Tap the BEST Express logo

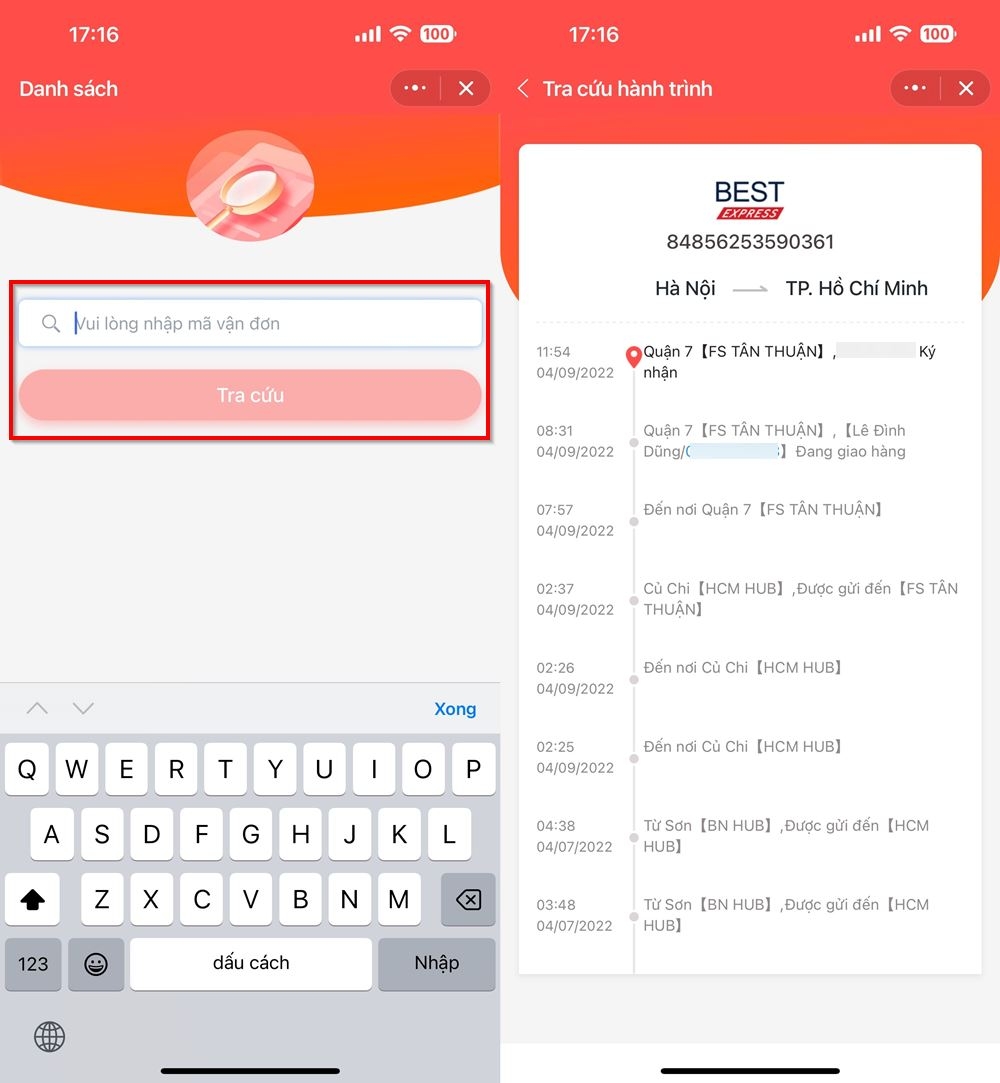click(749, 198)
